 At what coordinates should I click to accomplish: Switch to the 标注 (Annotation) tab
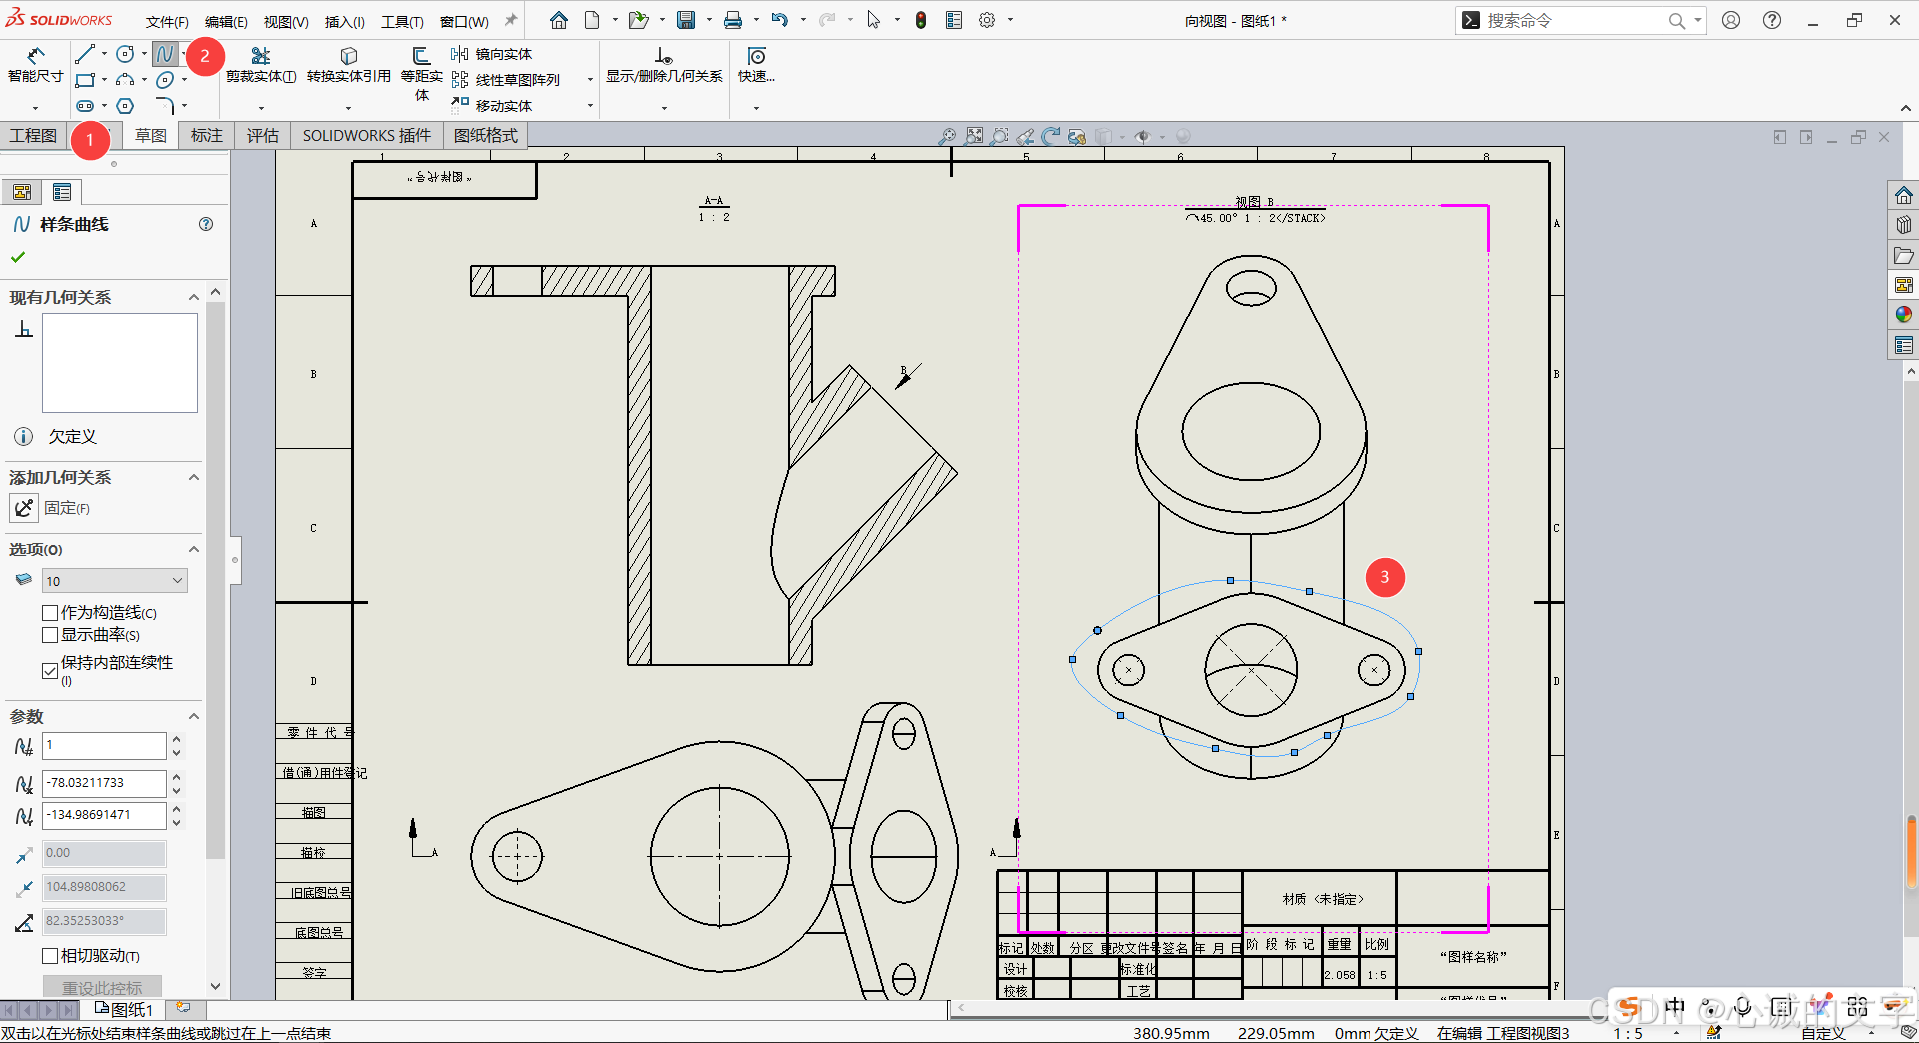(x=207, y=135)
